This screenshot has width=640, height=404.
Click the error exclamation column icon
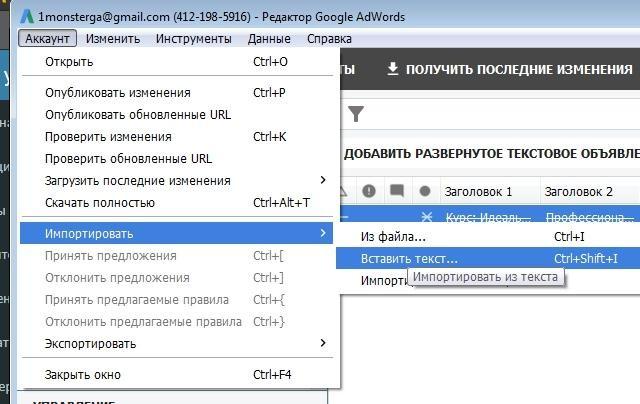click(369, 191)
